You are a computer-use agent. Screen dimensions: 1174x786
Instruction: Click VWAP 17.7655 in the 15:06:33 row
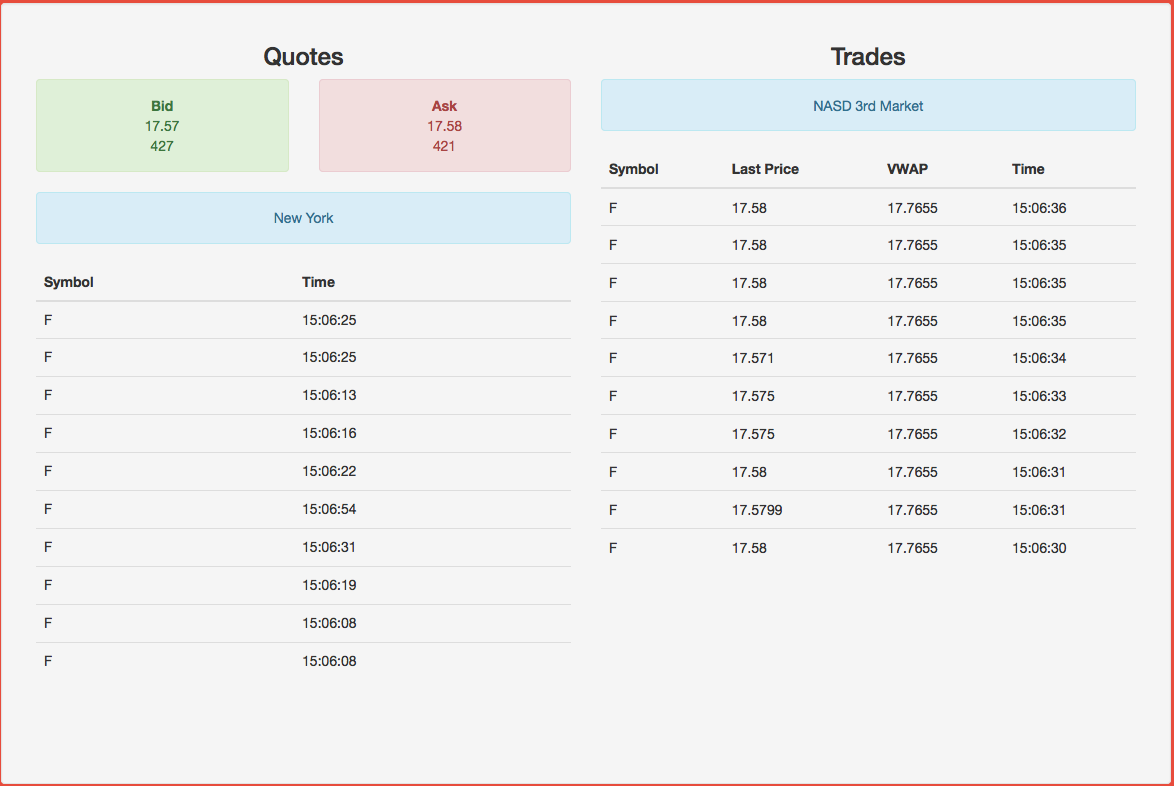point(912,397)
